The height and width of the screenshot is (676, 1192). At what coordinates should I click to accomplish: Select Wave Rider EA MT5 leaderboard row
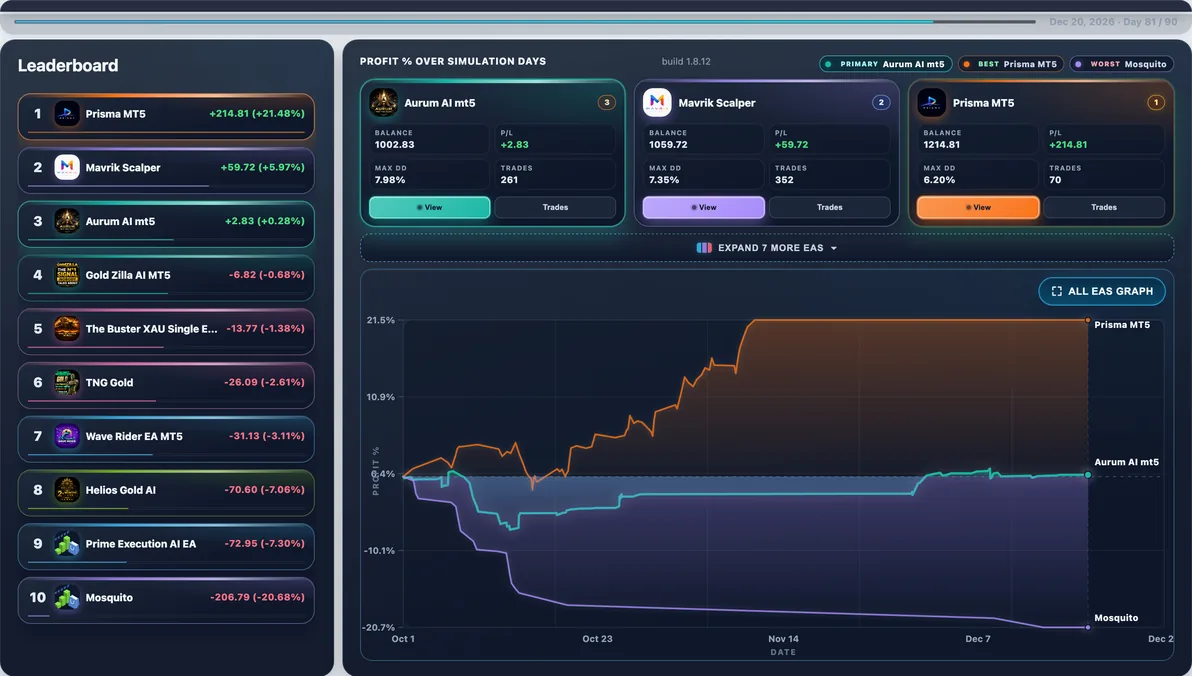[166, 439]
